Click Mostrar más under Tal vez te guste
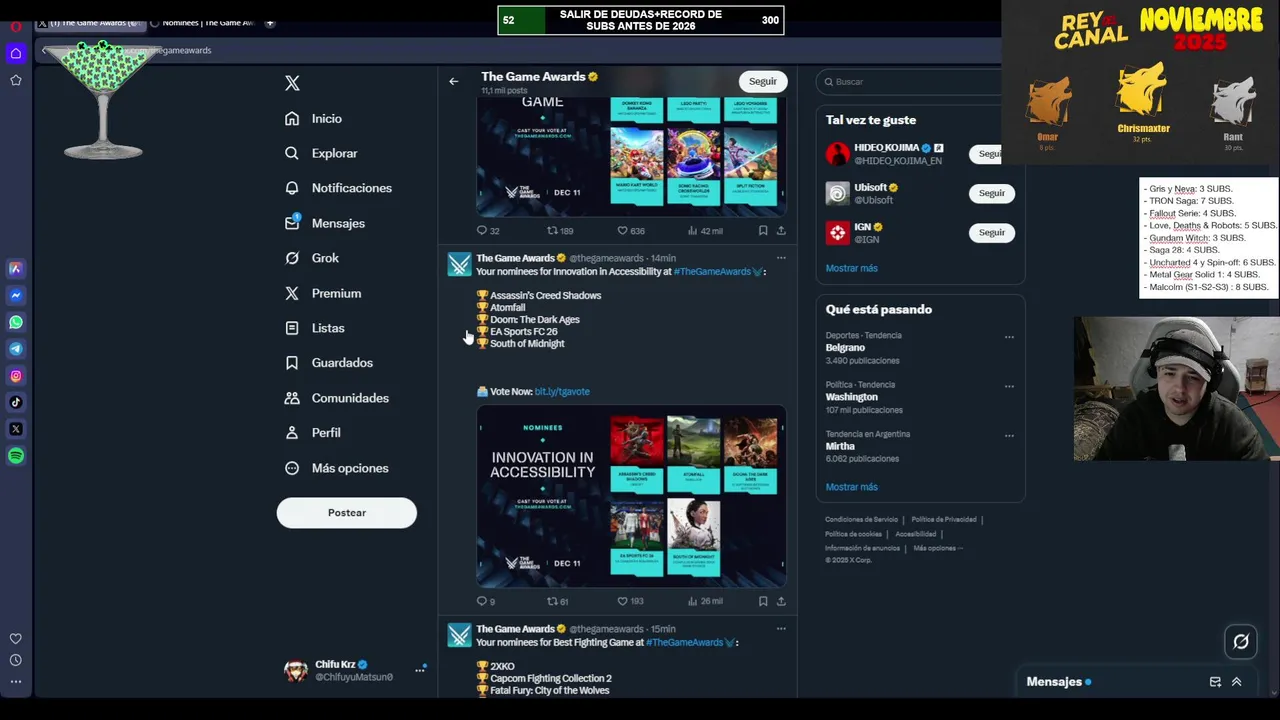Screen dimensions: 1280x720 click(852, 268)
